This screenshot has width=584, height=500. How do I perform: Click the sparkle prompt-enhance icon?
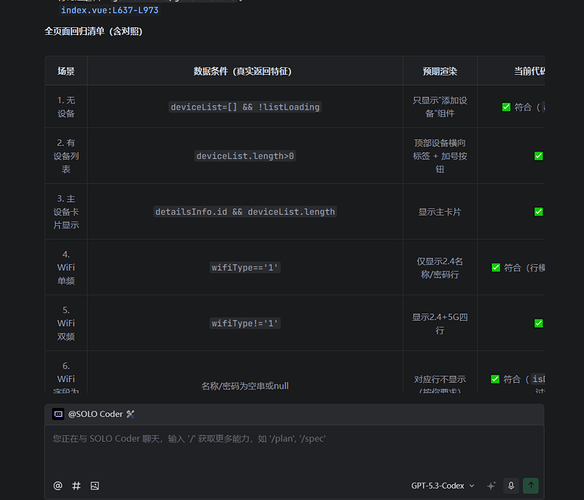point(491,485)
